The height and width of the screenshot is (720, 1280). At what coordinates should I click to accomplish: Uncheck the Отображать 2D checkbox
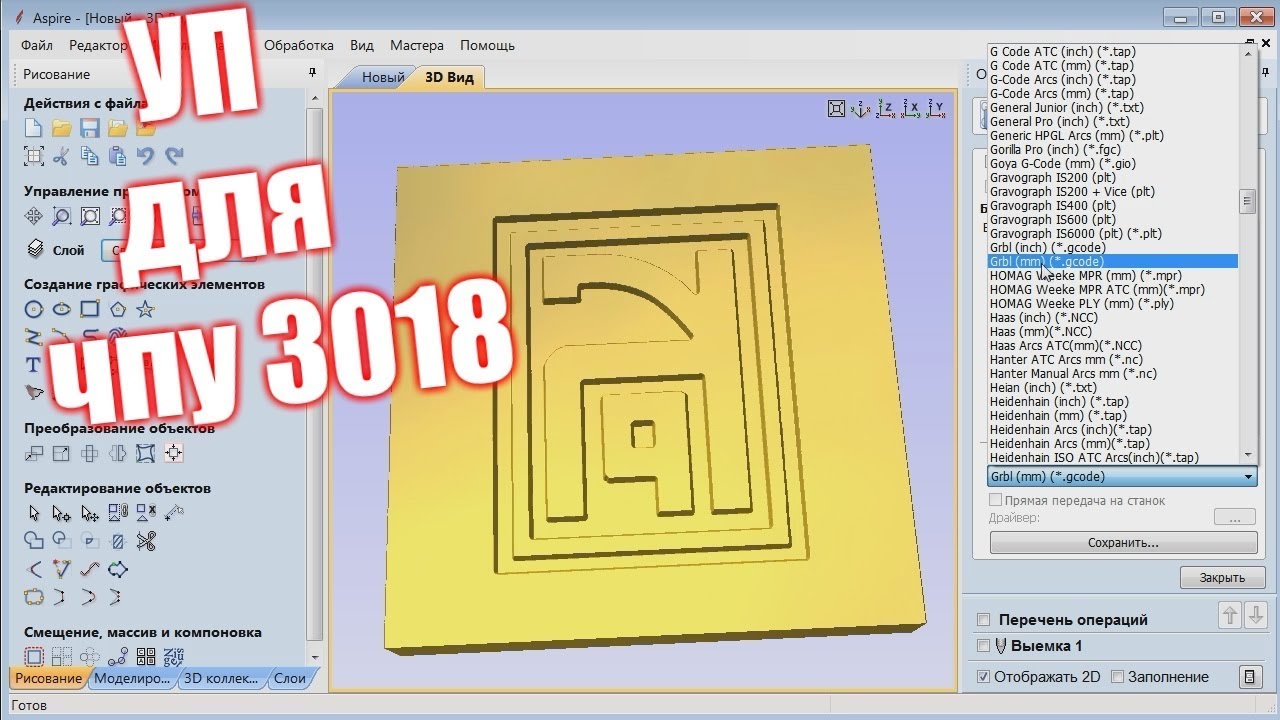[x=983, y=677]
